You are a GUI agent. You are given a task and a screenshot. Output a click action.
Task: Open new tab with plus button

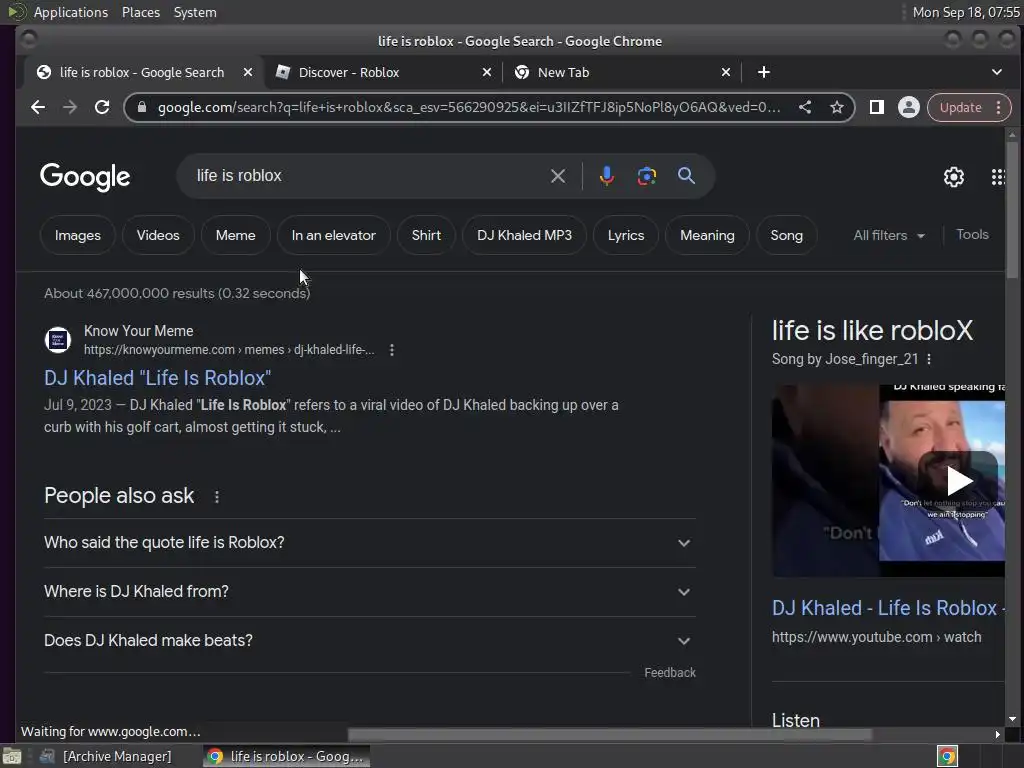pyautogui.click(x=763, y=72)
